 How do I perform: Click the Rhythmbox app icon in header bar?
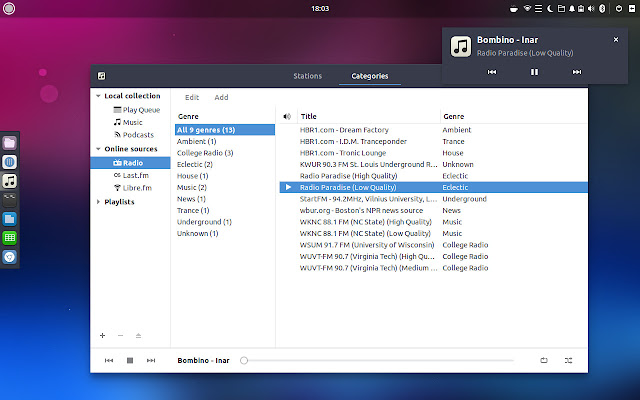101,76
